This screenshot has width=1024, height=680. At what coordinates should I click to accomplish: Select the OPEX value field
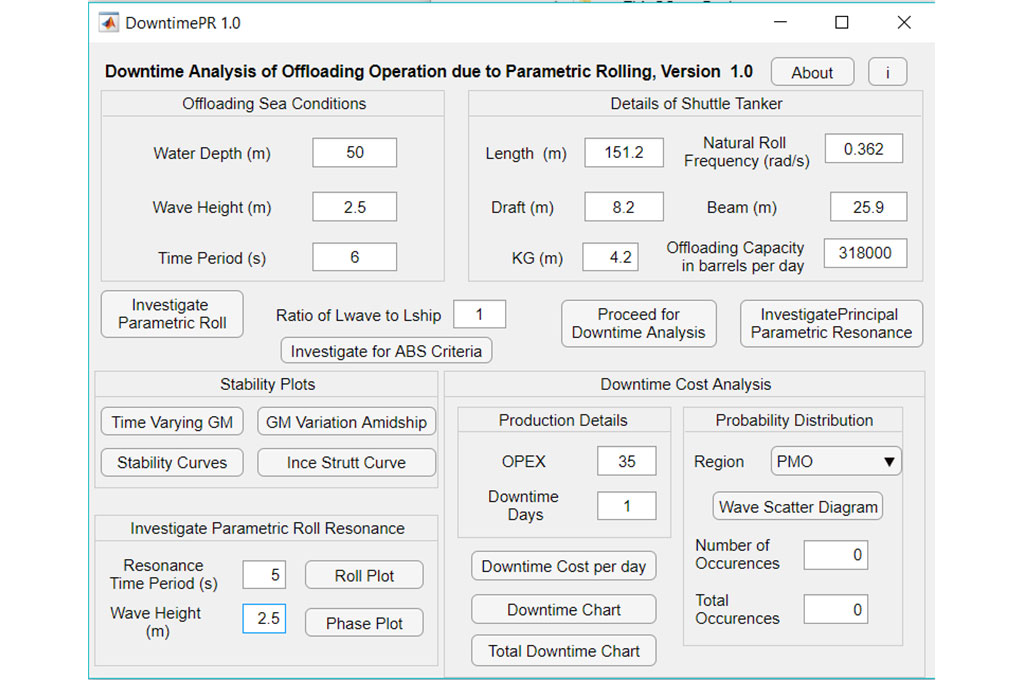[x=626, y=461]
